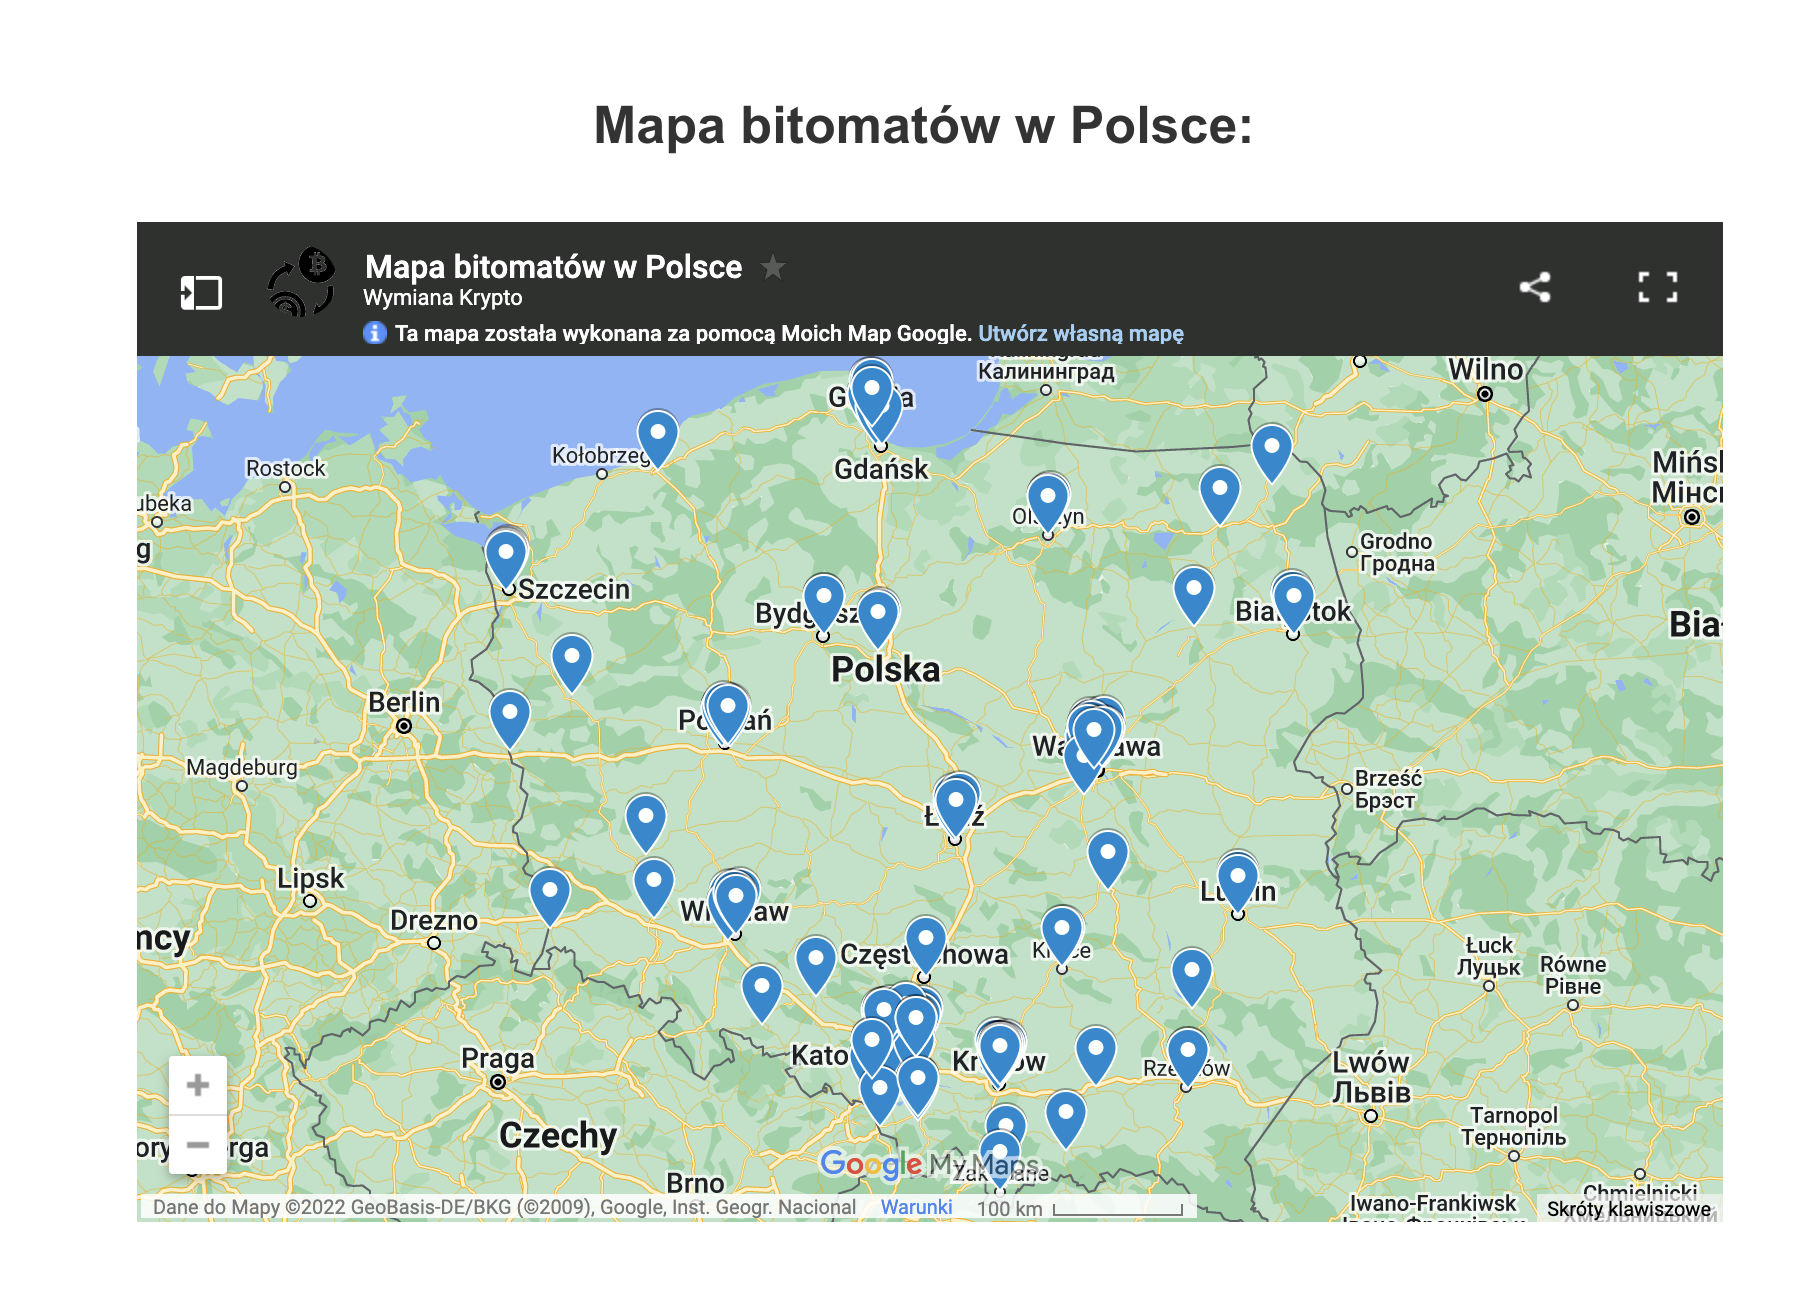Image resolution: width=1802 pixels, height=1304 pixels.
Task: Click the bitomat pin at Lublin
Action: 1238,879
